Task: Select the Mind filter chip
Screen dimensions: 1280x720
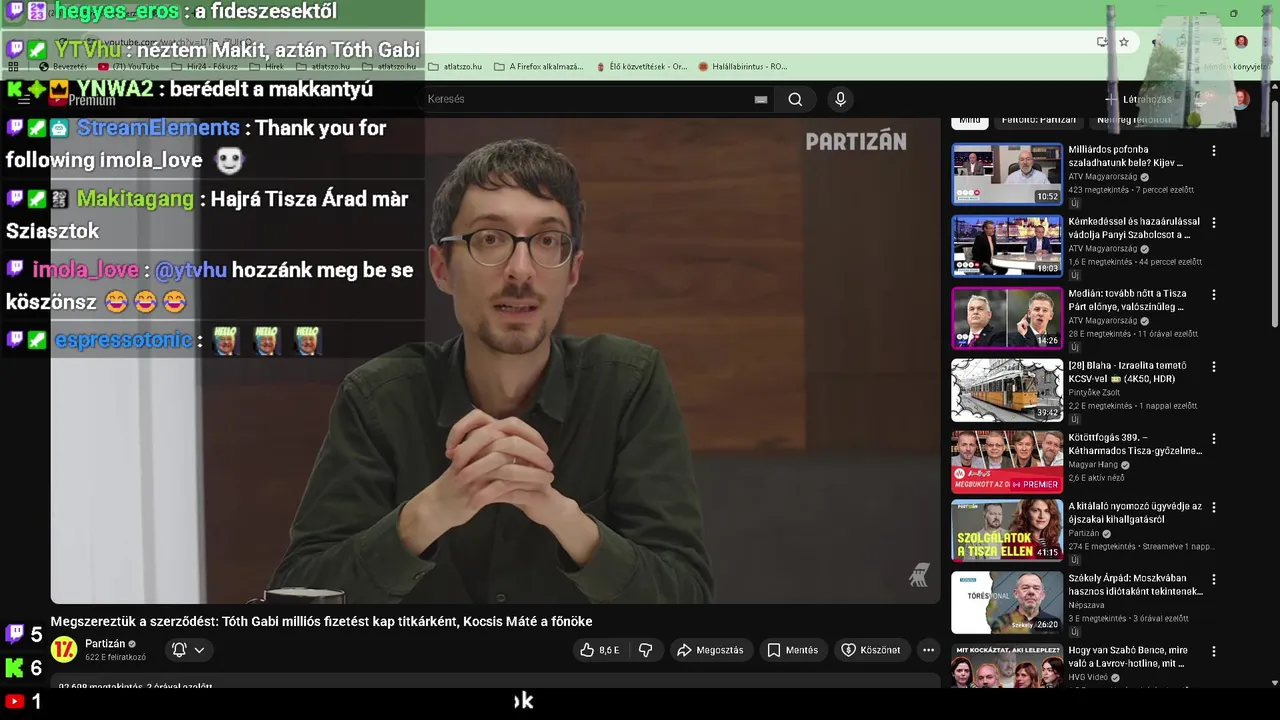Action: [x=970, y=120]
